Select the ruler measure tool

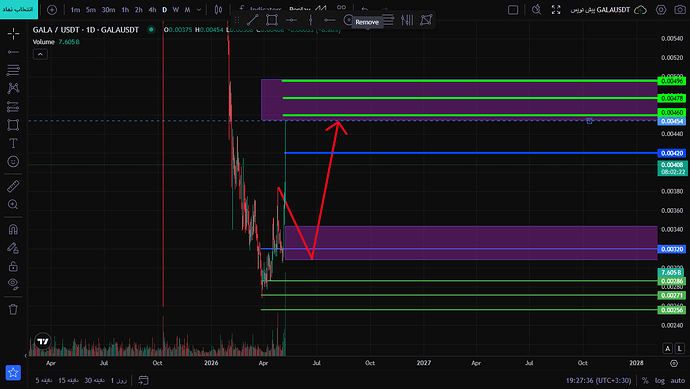[13, 186]
